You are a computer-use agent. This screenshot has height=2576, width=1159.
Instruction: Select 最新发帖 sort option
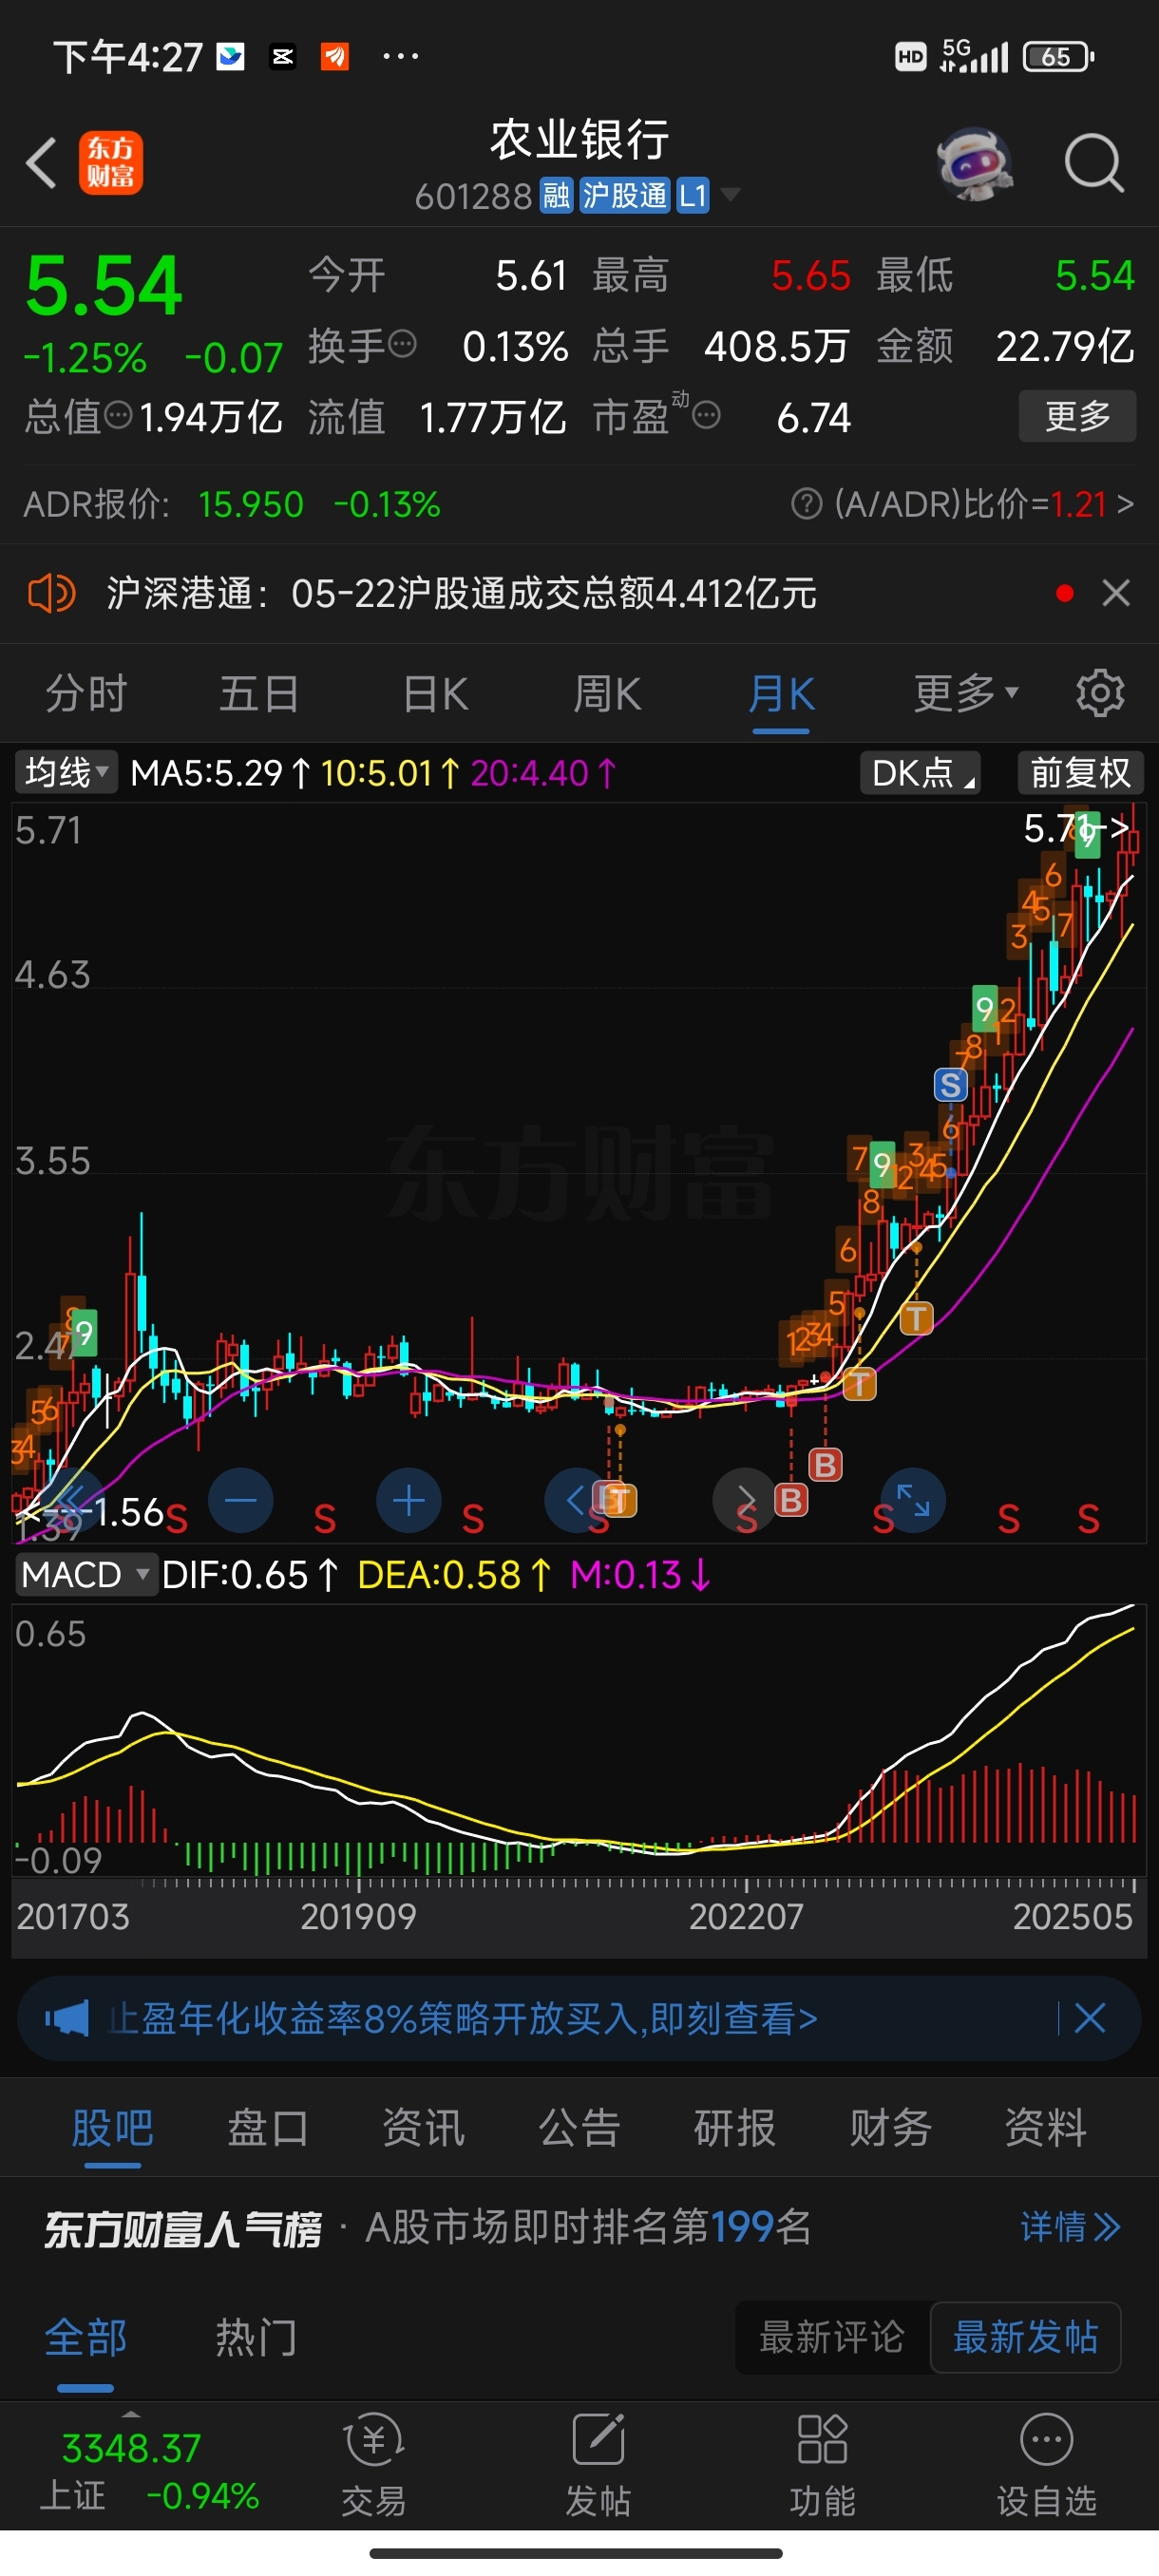pyautogui.click(x=1025, y=2337)
